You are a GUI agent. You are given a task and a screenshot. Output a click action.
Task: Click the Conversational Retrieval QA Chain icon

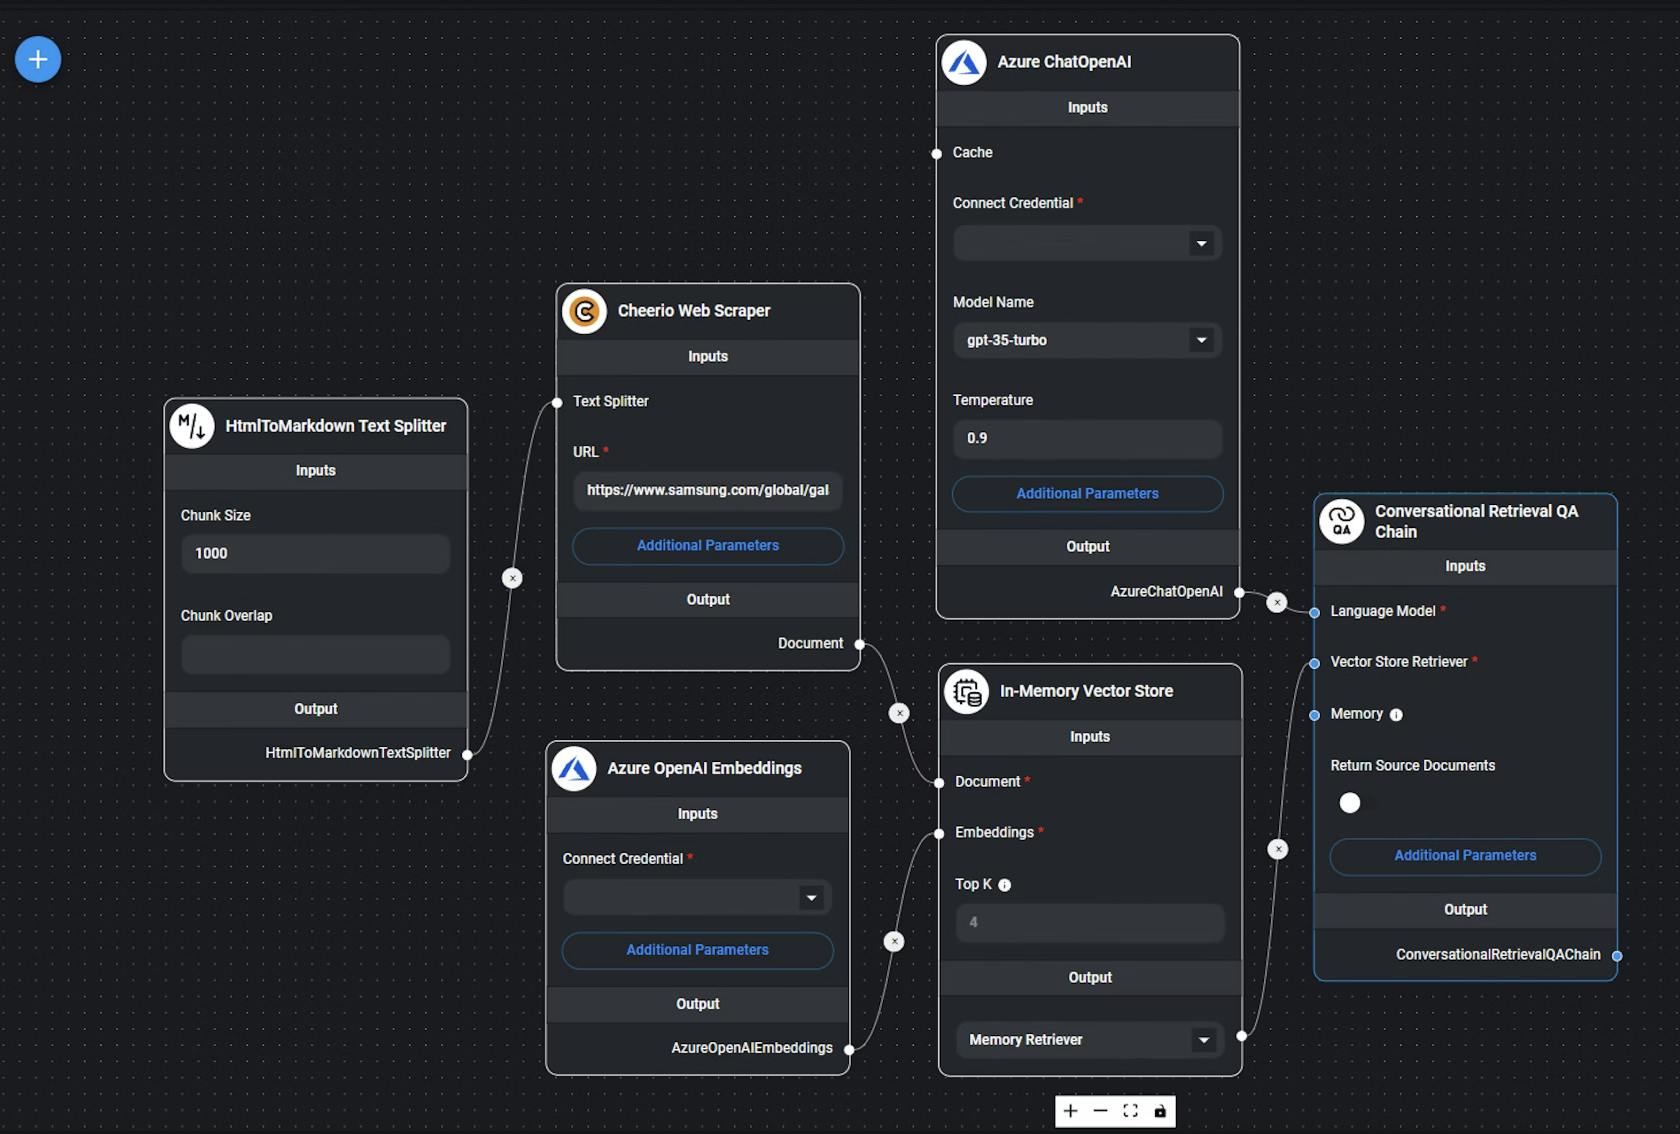(1342, 522)
